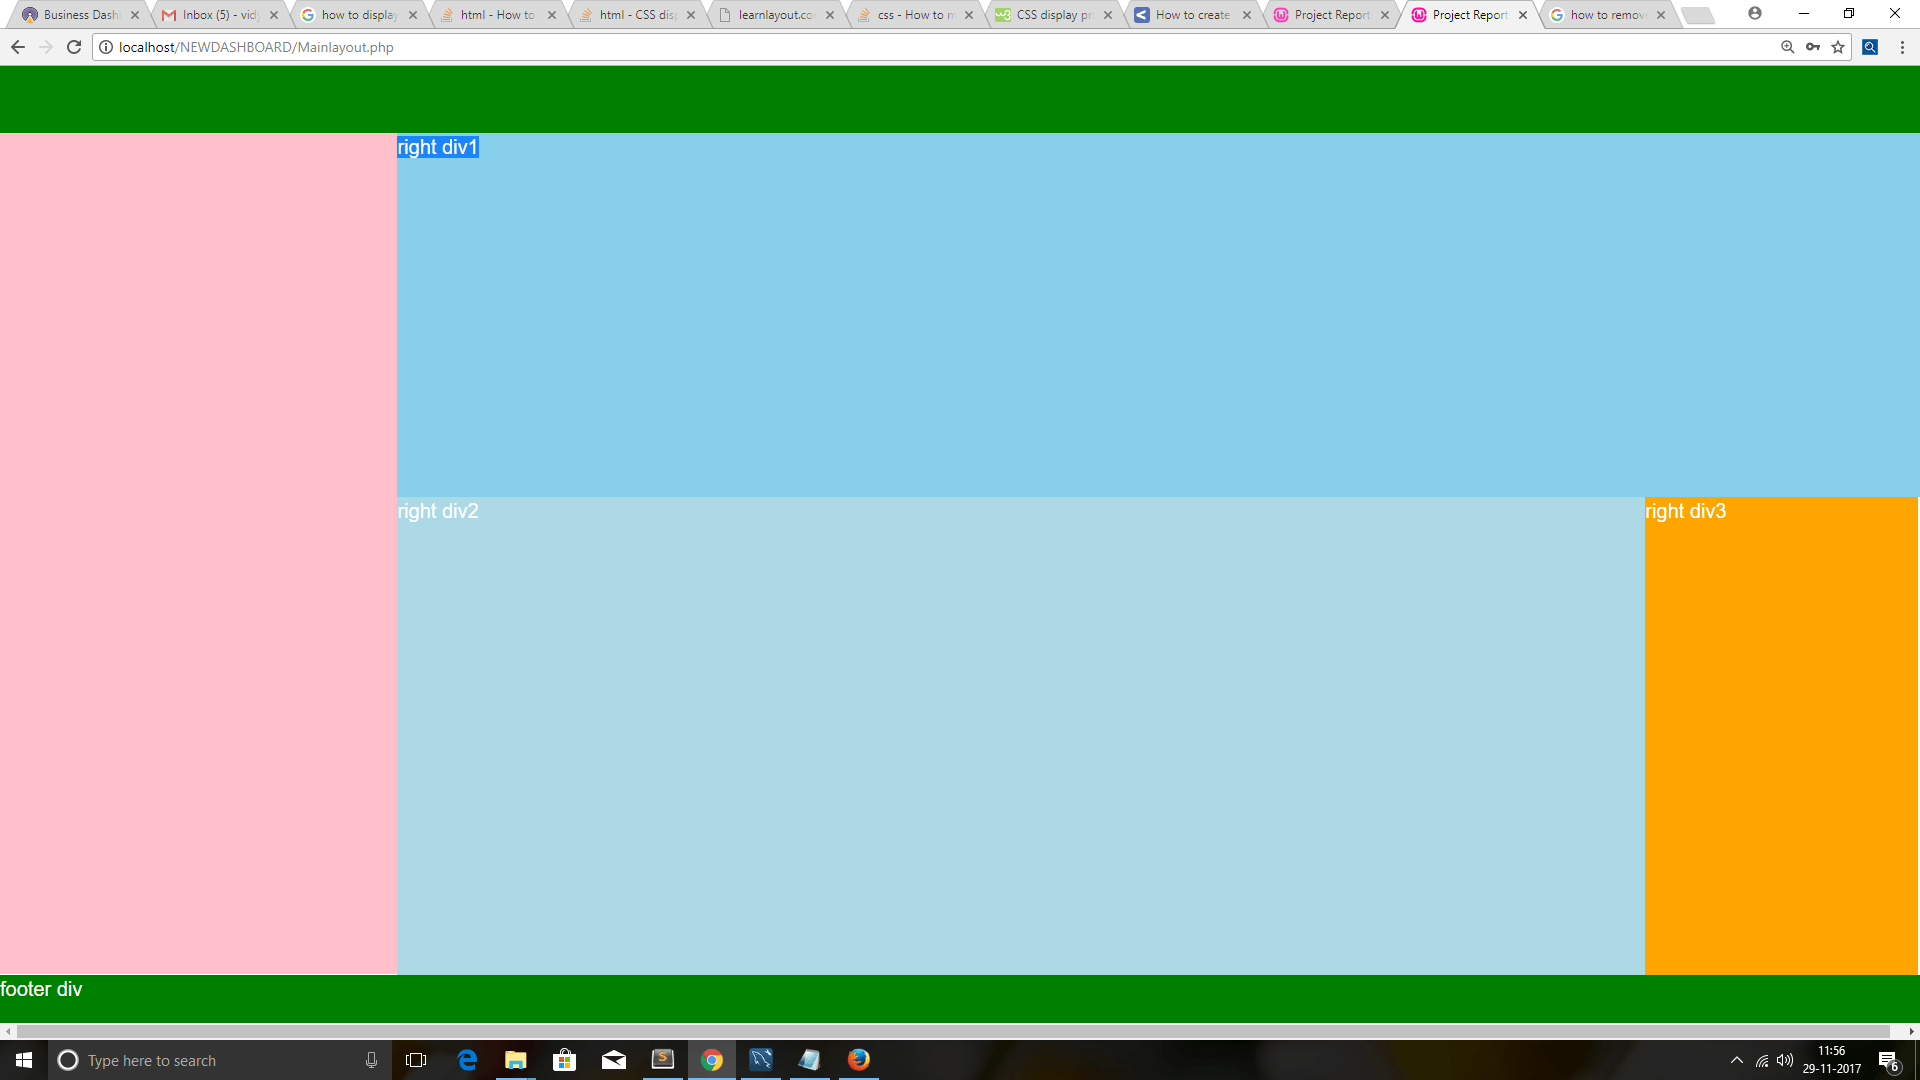Switch to the Business Dashboard tab
1920x1080 pixels.
(x=80, y=15)
